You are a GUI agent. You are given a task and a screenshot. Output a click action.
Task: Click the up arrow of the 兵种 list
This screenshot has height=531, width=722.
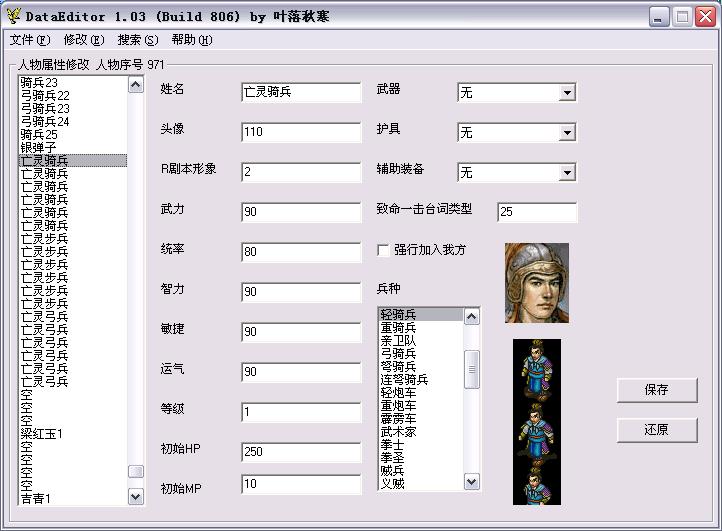(472, 316)
